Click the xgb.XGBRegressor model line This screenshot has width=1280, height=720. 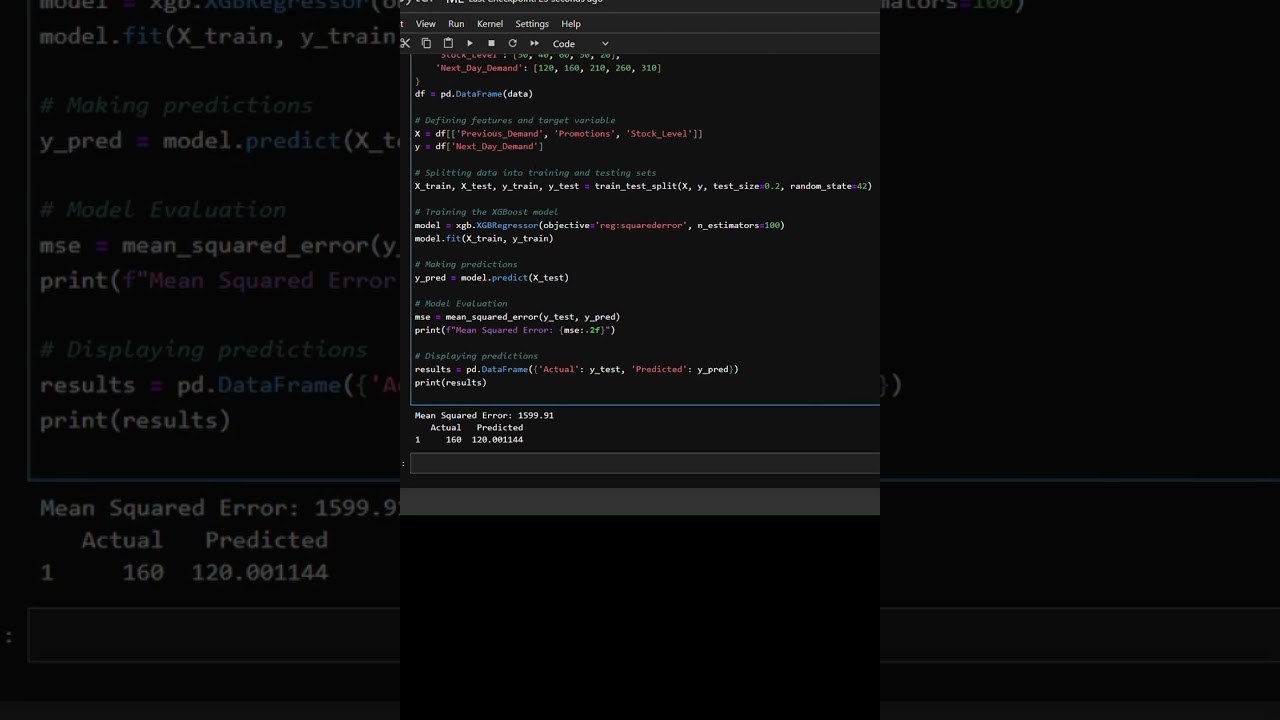[x=600, y=225]
